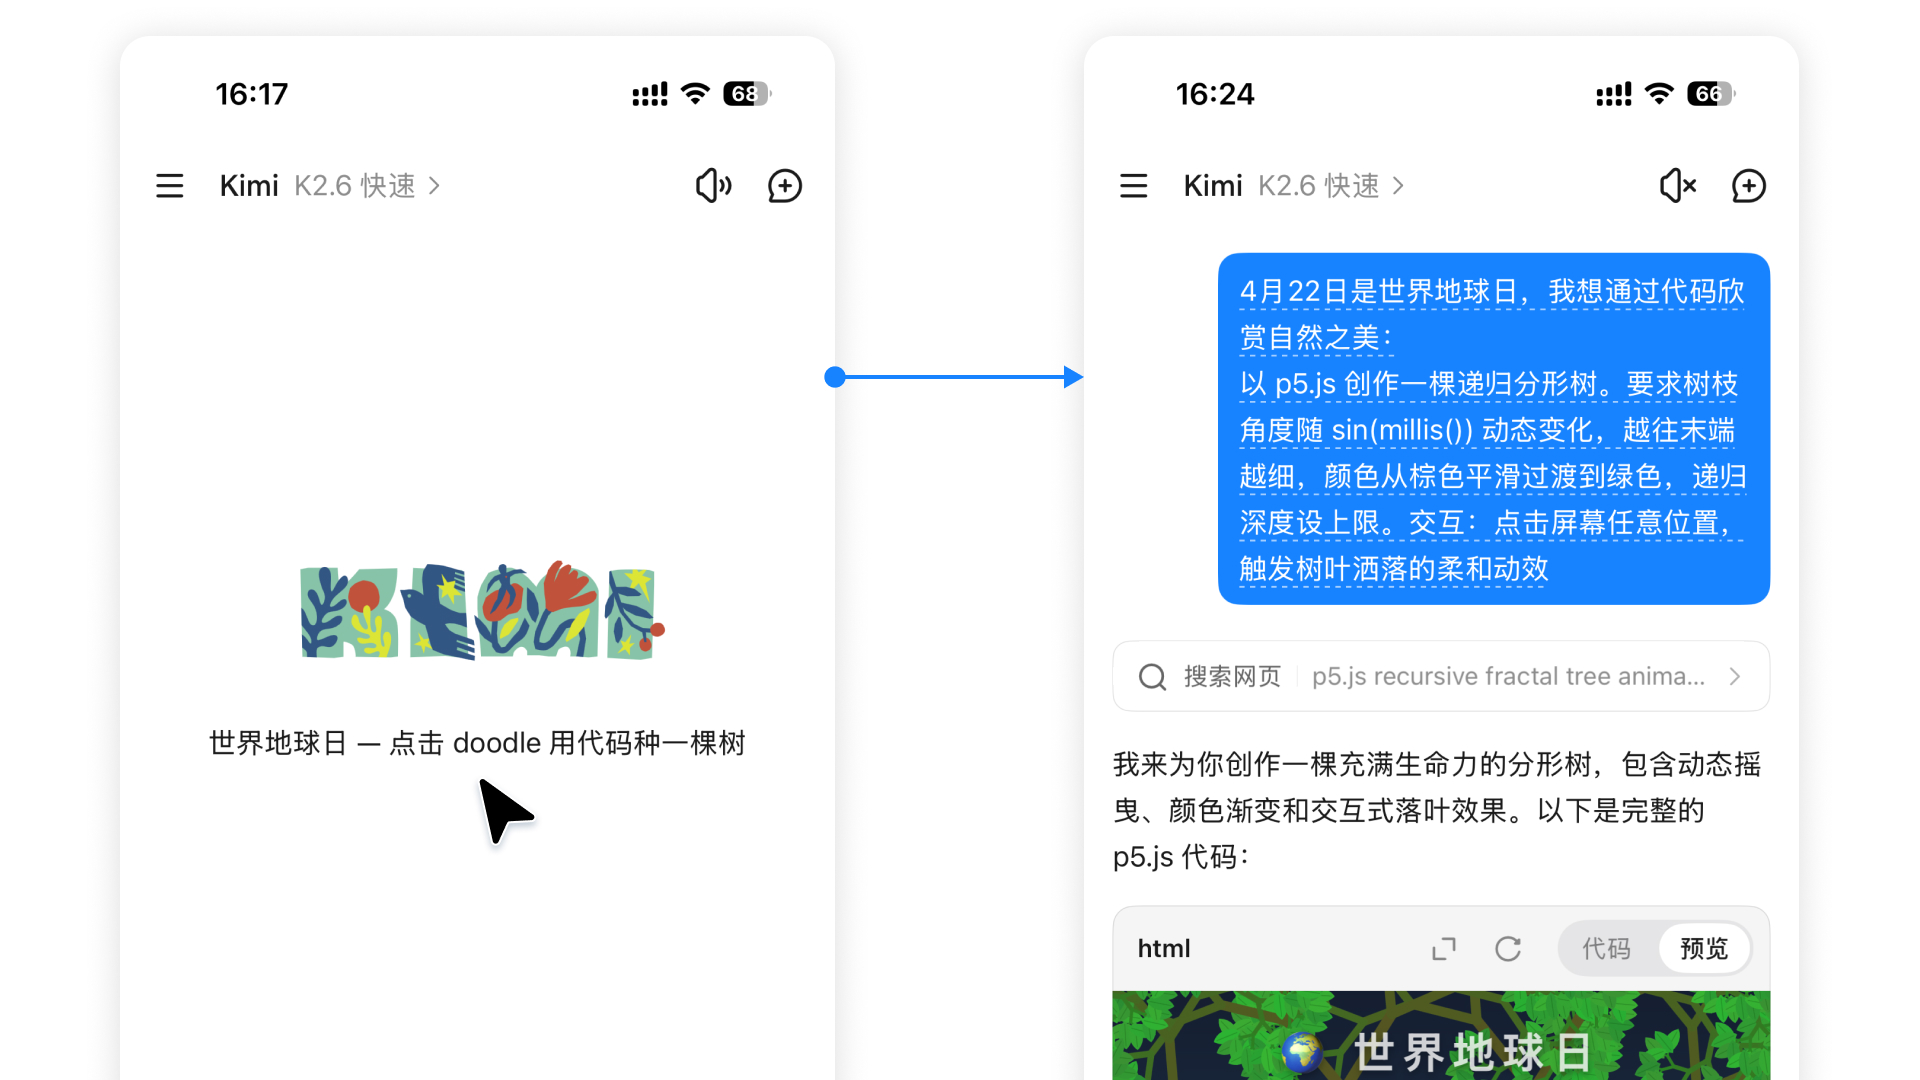Start a new chat in left phone
The height and width of the screenshot is (1080, 1920).
point(785,186)
